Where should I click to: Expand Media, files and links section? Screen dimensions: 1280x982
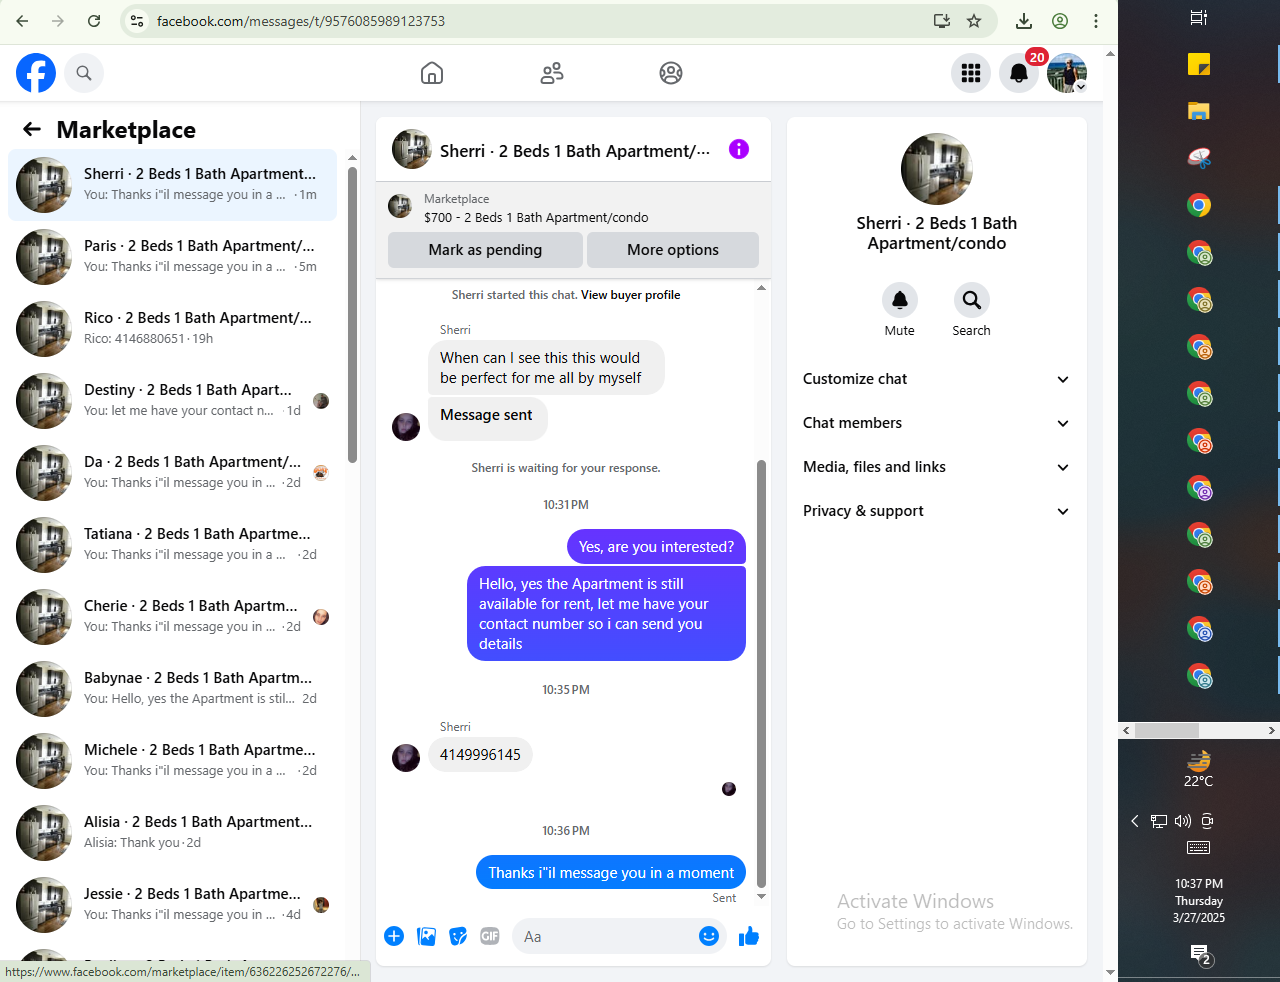coord(937,467)
